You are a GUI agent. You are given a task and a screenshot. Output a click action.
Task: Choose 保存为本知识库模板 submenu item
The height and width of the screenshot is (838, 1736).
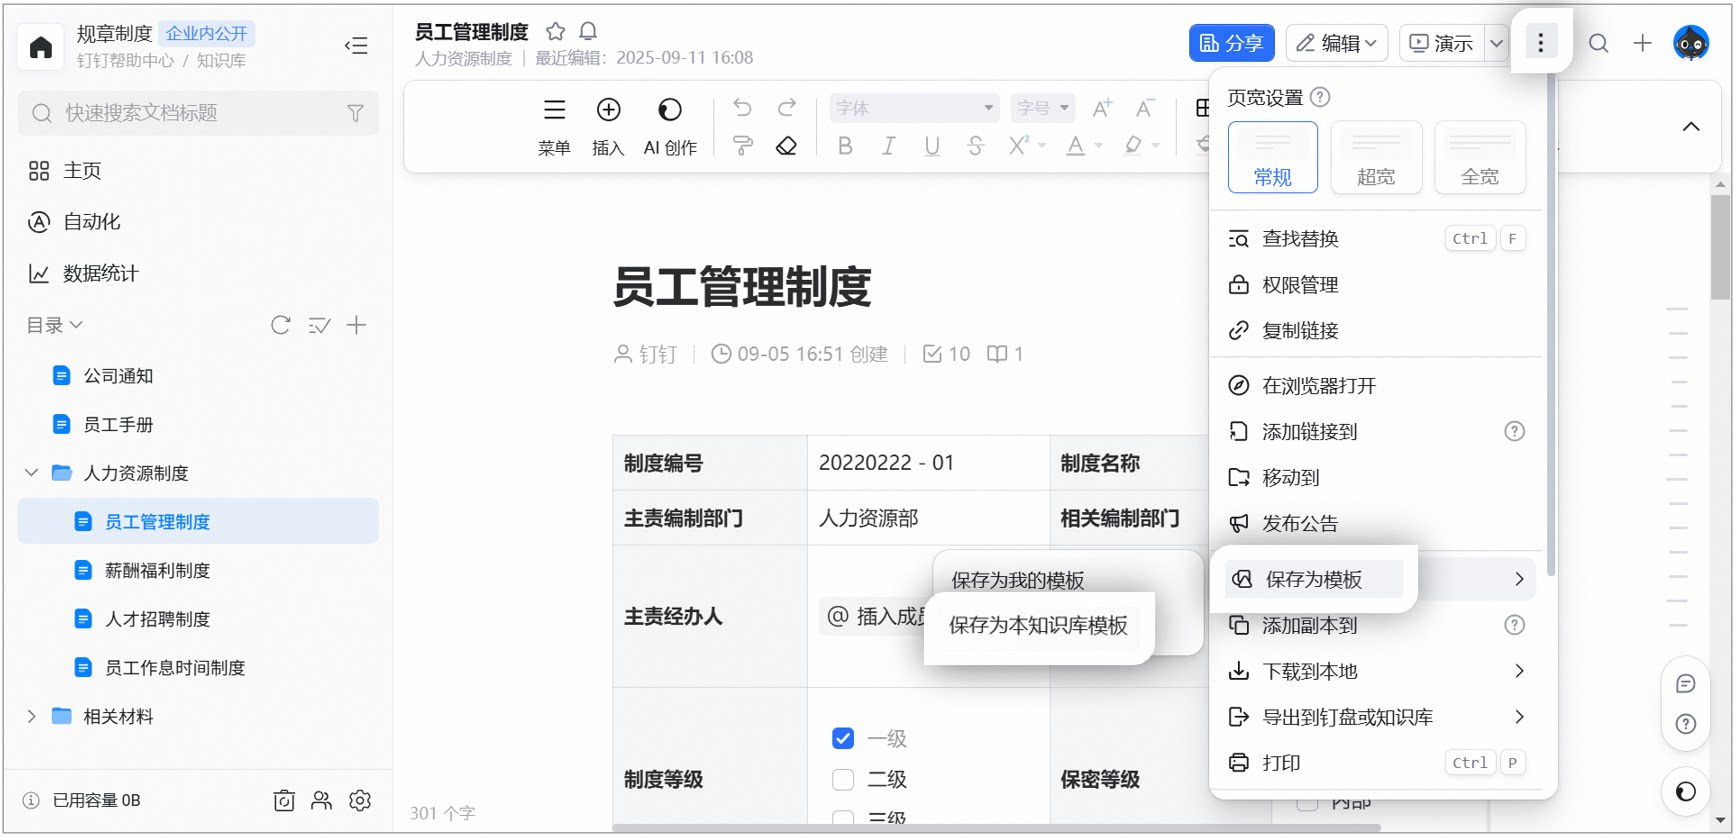coord(1038,625)
